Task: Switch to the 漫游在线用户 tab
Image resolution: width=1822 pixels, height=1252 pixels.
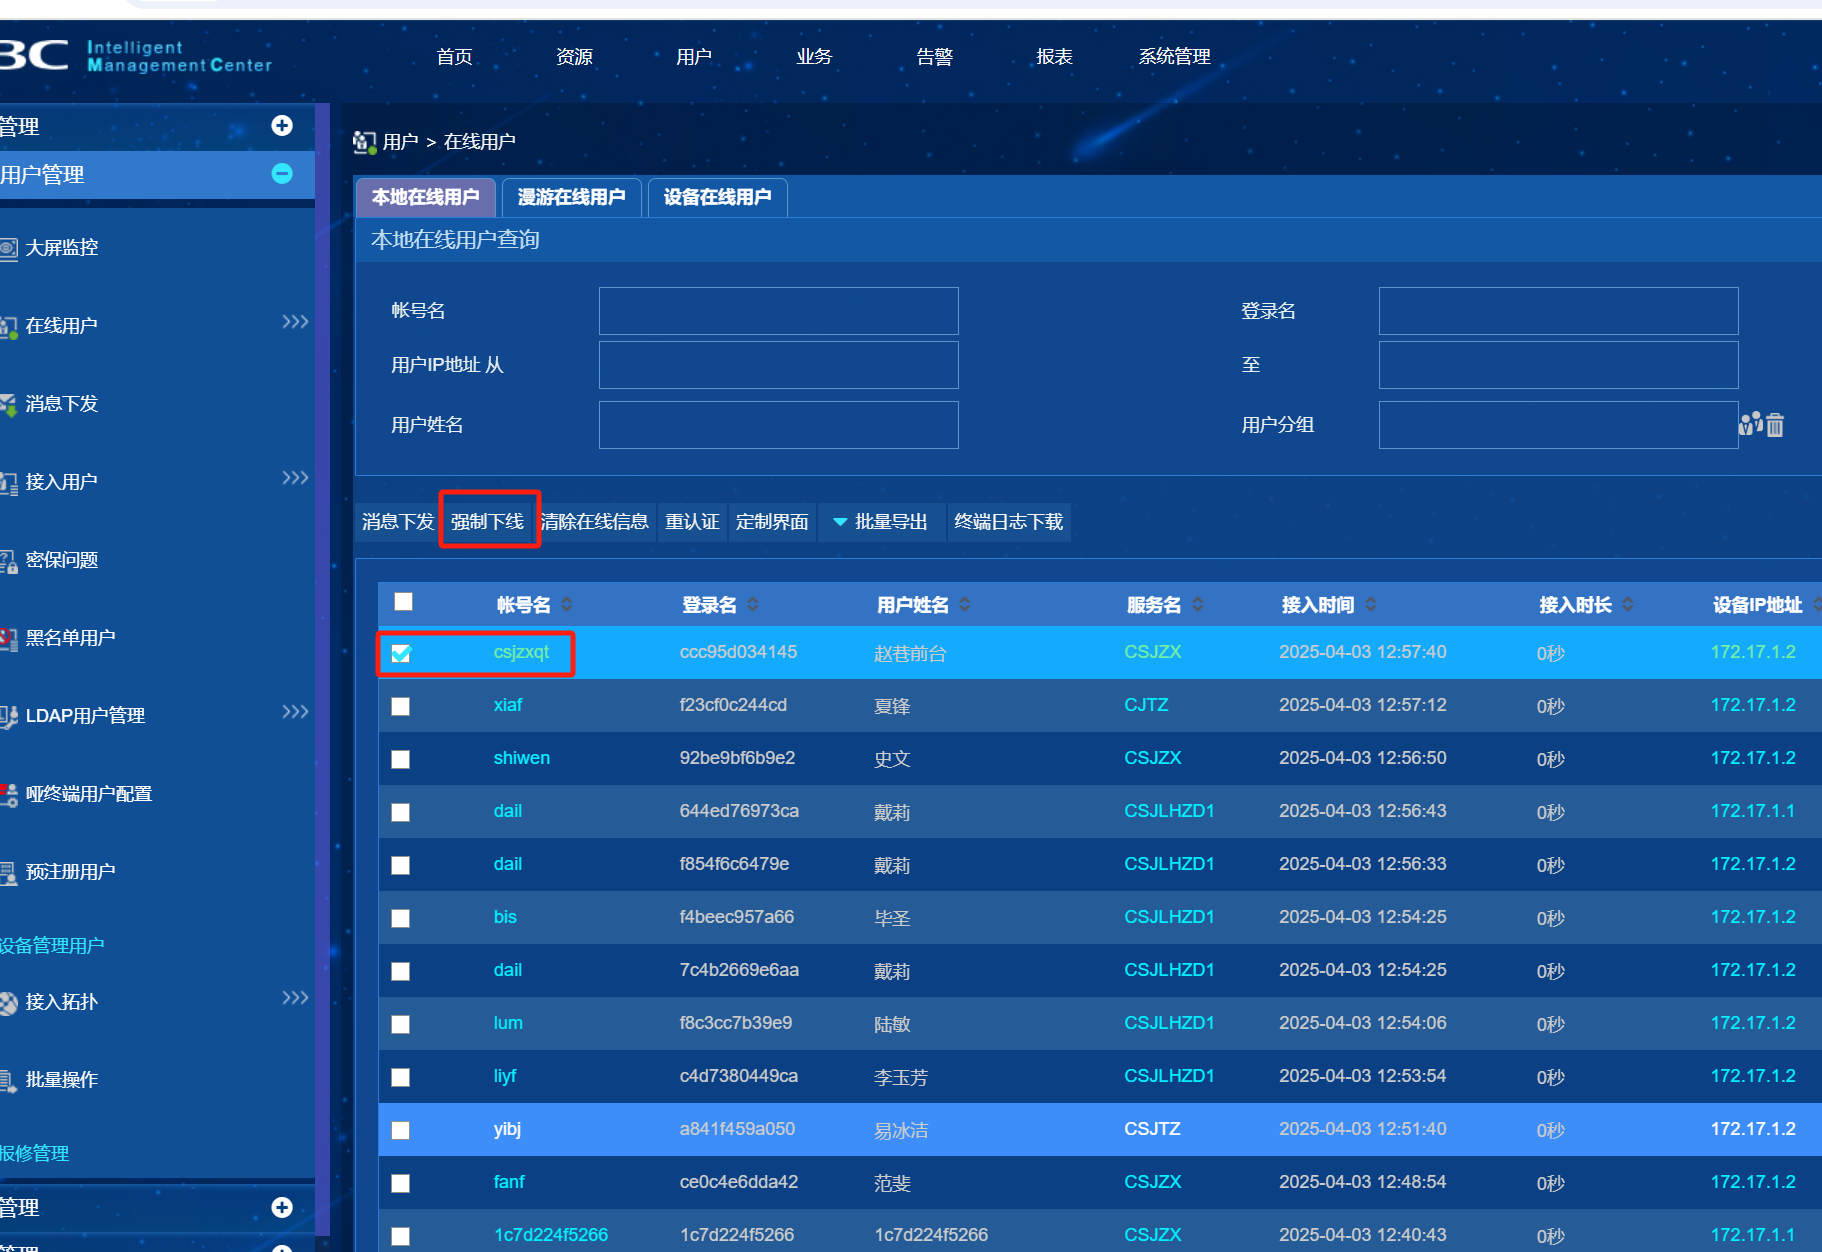Action: click(x=572, y=197)
